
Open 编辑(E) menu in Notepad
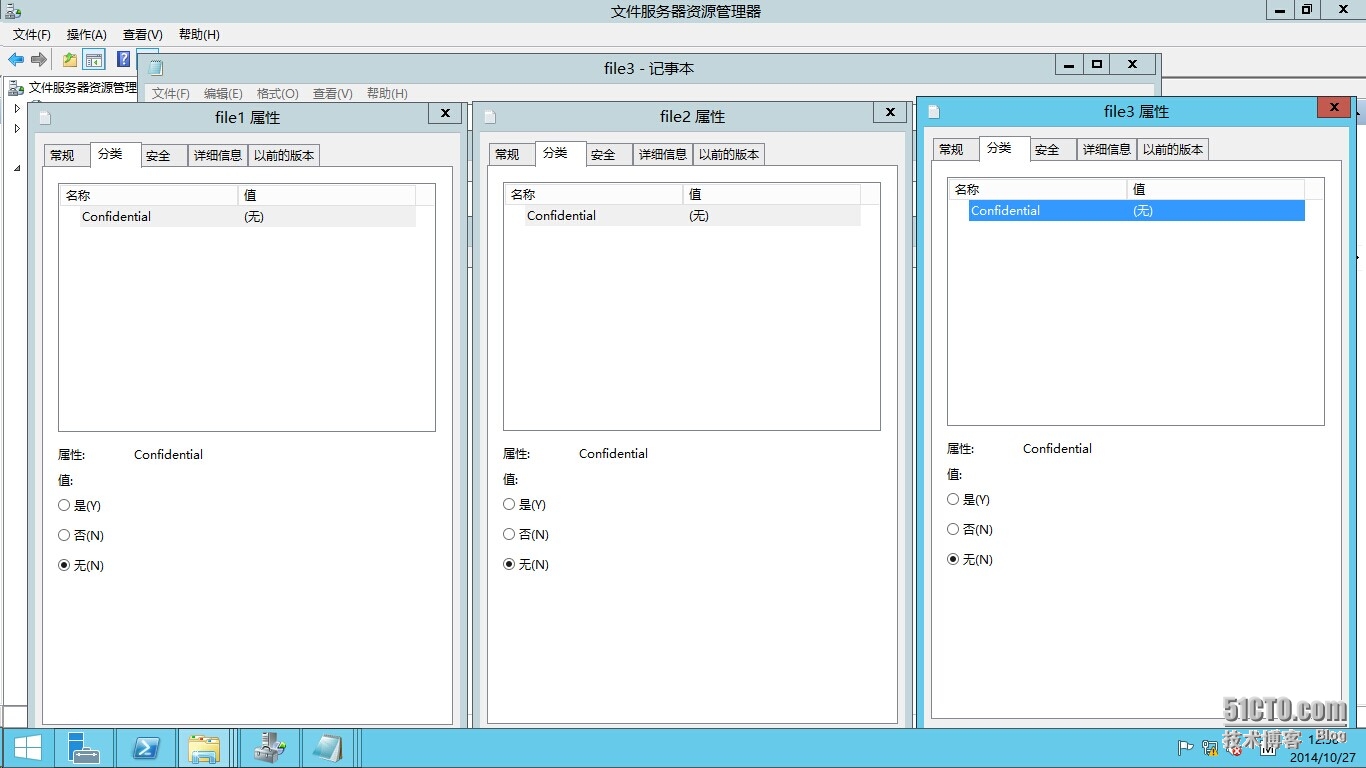(x=223, y=94)
